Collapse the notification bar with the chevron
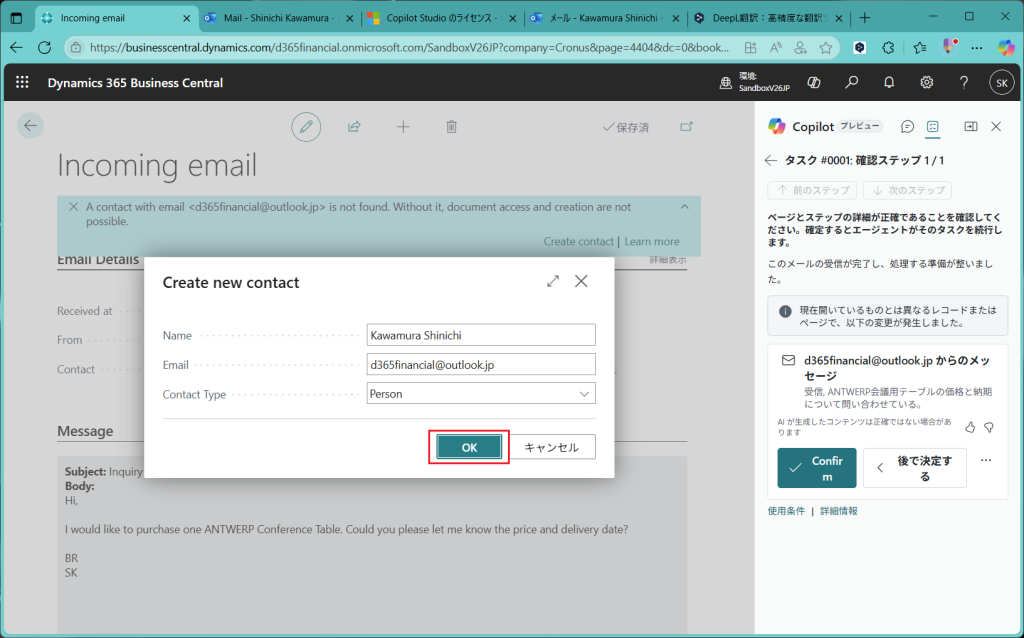 point(684,206)
